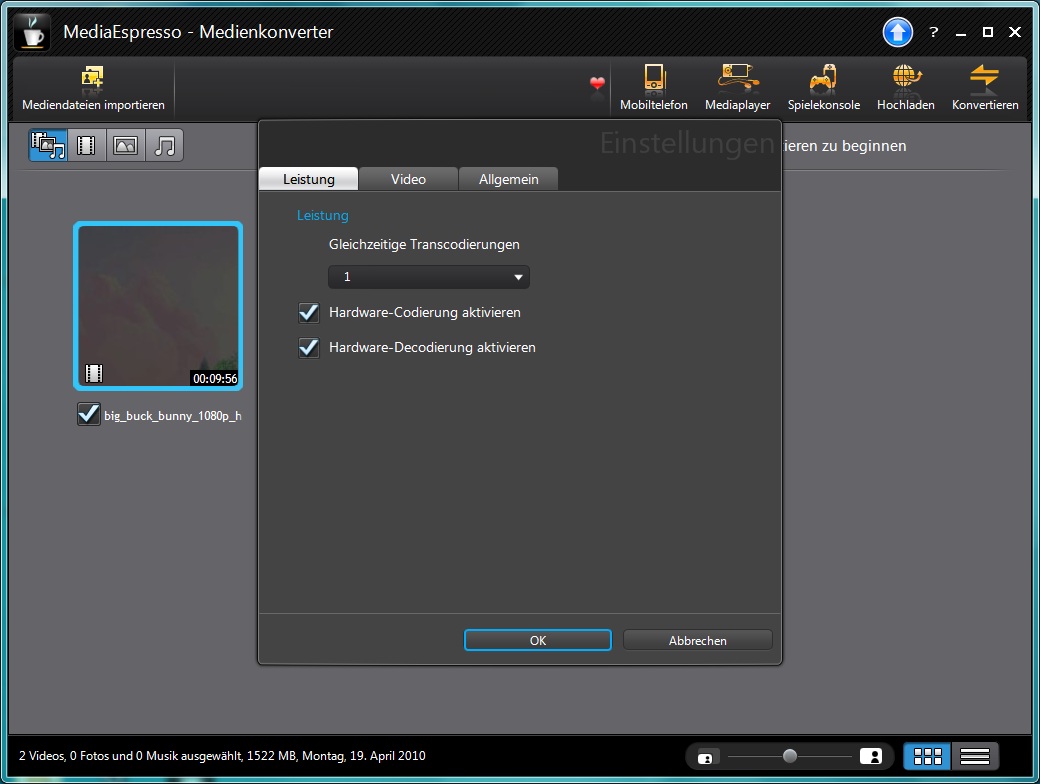Show all media types filter
The height and width of the screenshot is (784, 1040).
48,145
